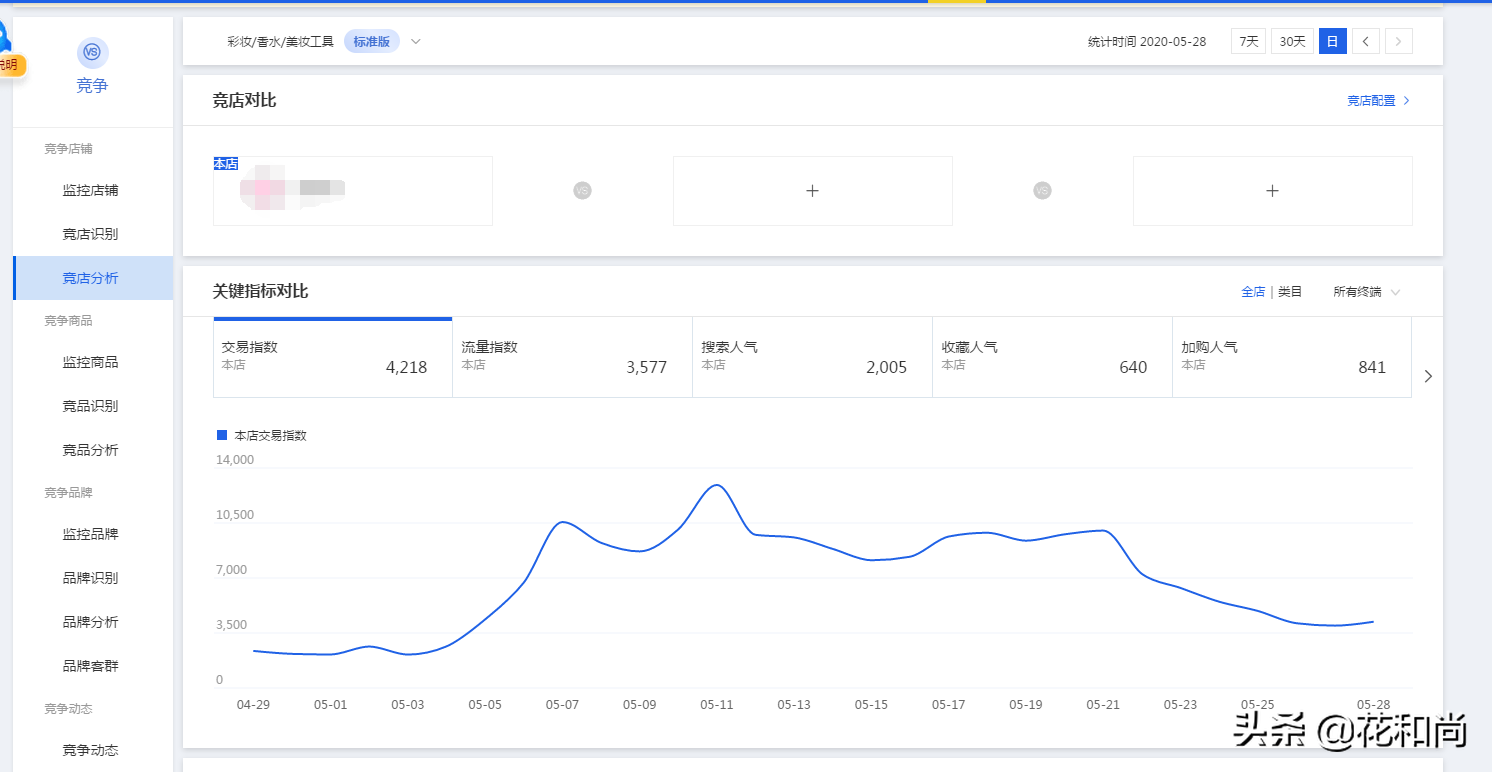Screen dimensions: 1492x772
Task: Open the 所有终端 terminal filter dropdown
Action: coord(1366,291)
